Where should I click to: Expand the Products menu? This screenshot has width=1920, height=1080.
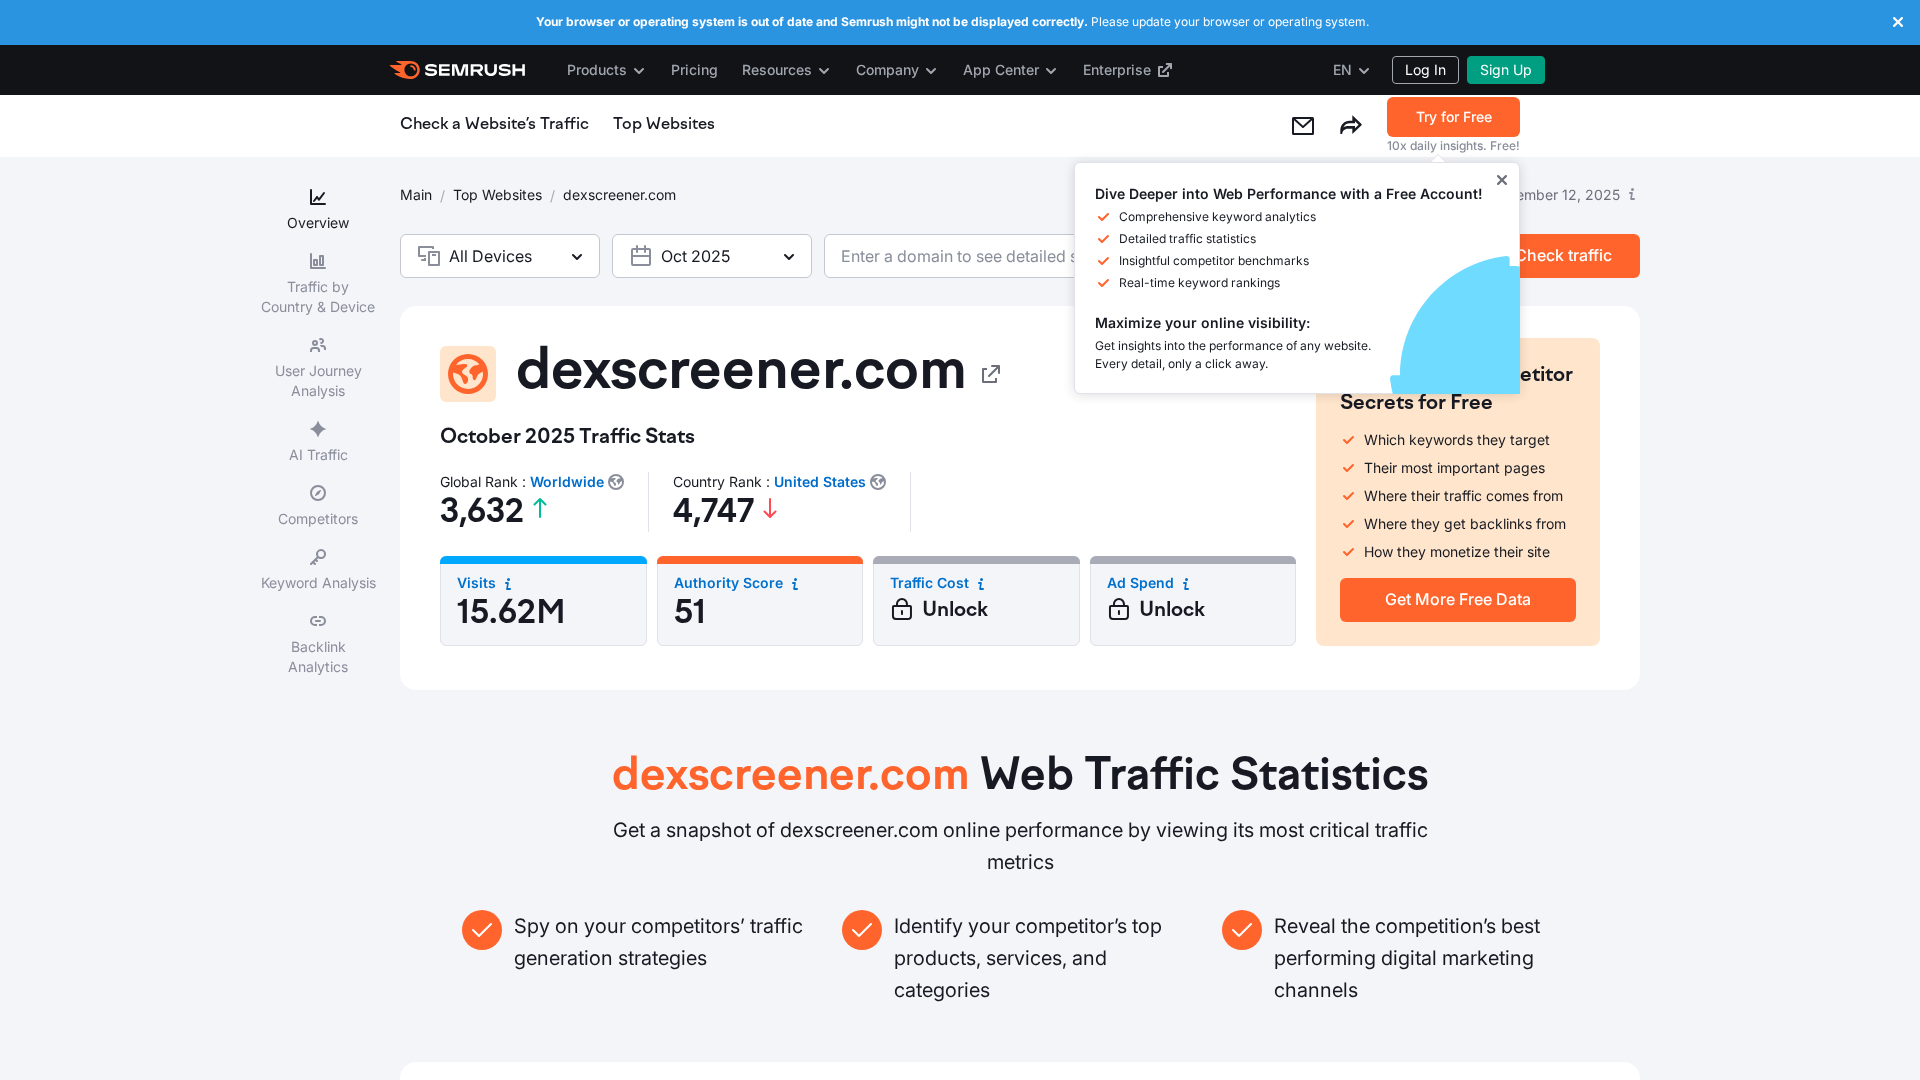click(x=606, y=70)
